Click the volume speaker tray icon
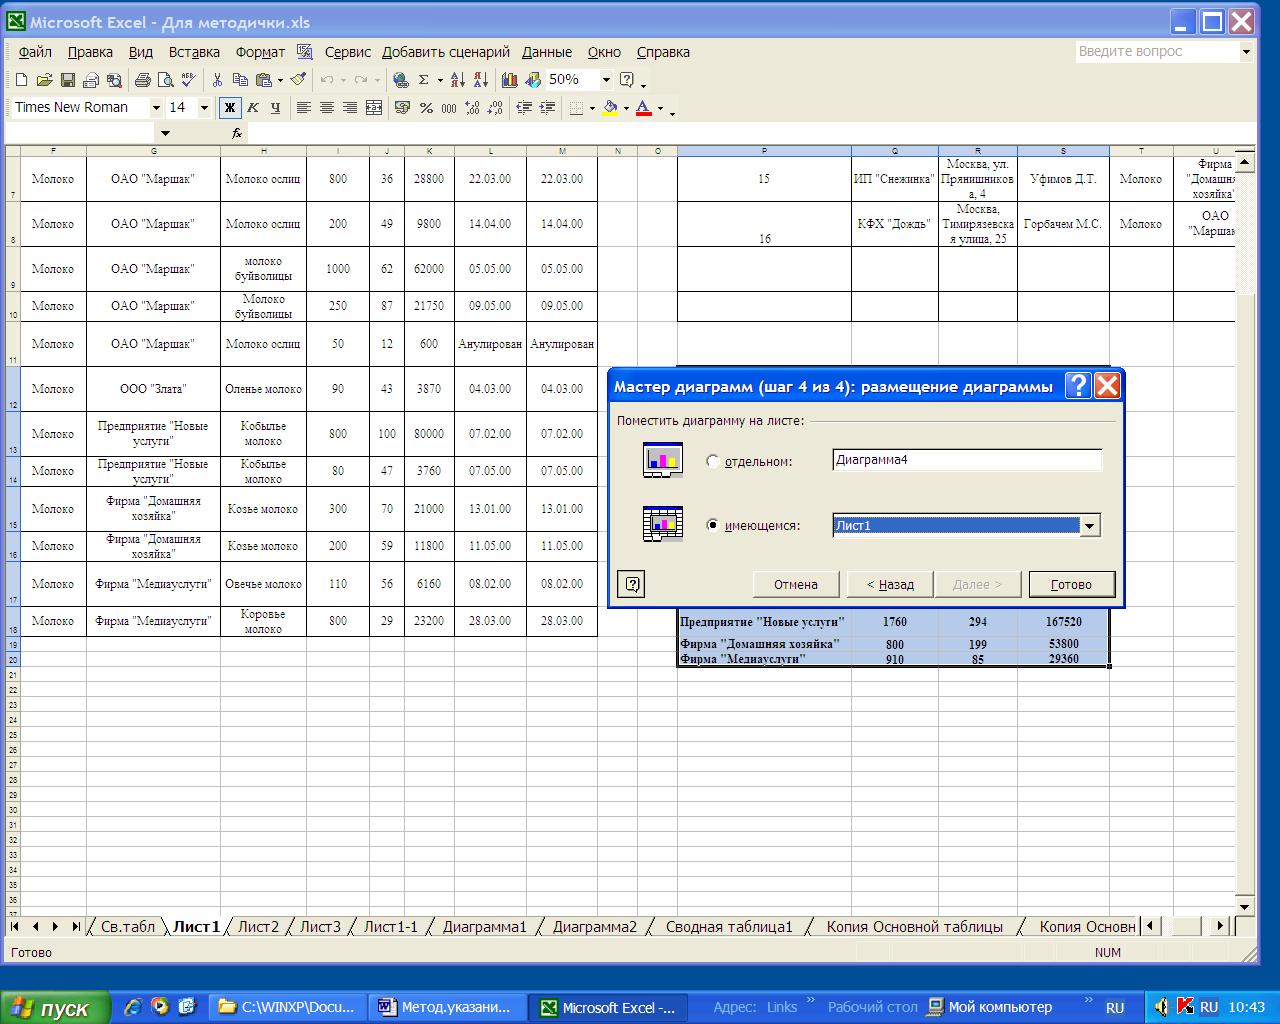 click(1161, 1008)
